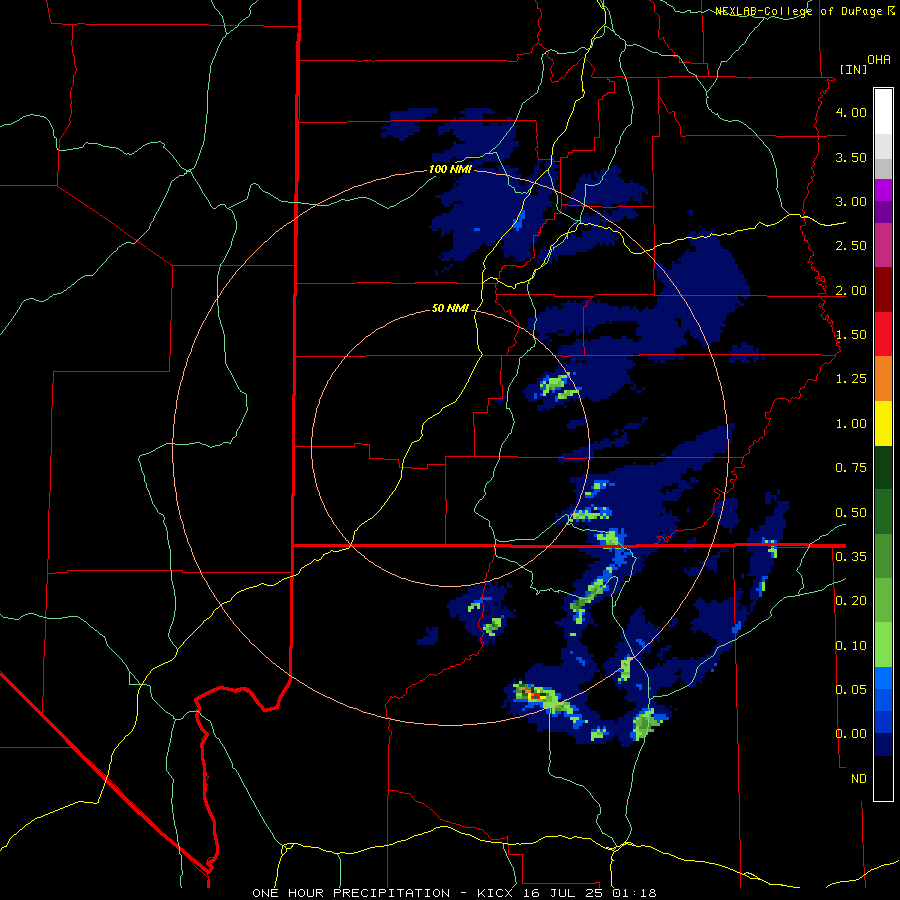
Task: Click the [IN] units label
Action: tap(853, 69)
